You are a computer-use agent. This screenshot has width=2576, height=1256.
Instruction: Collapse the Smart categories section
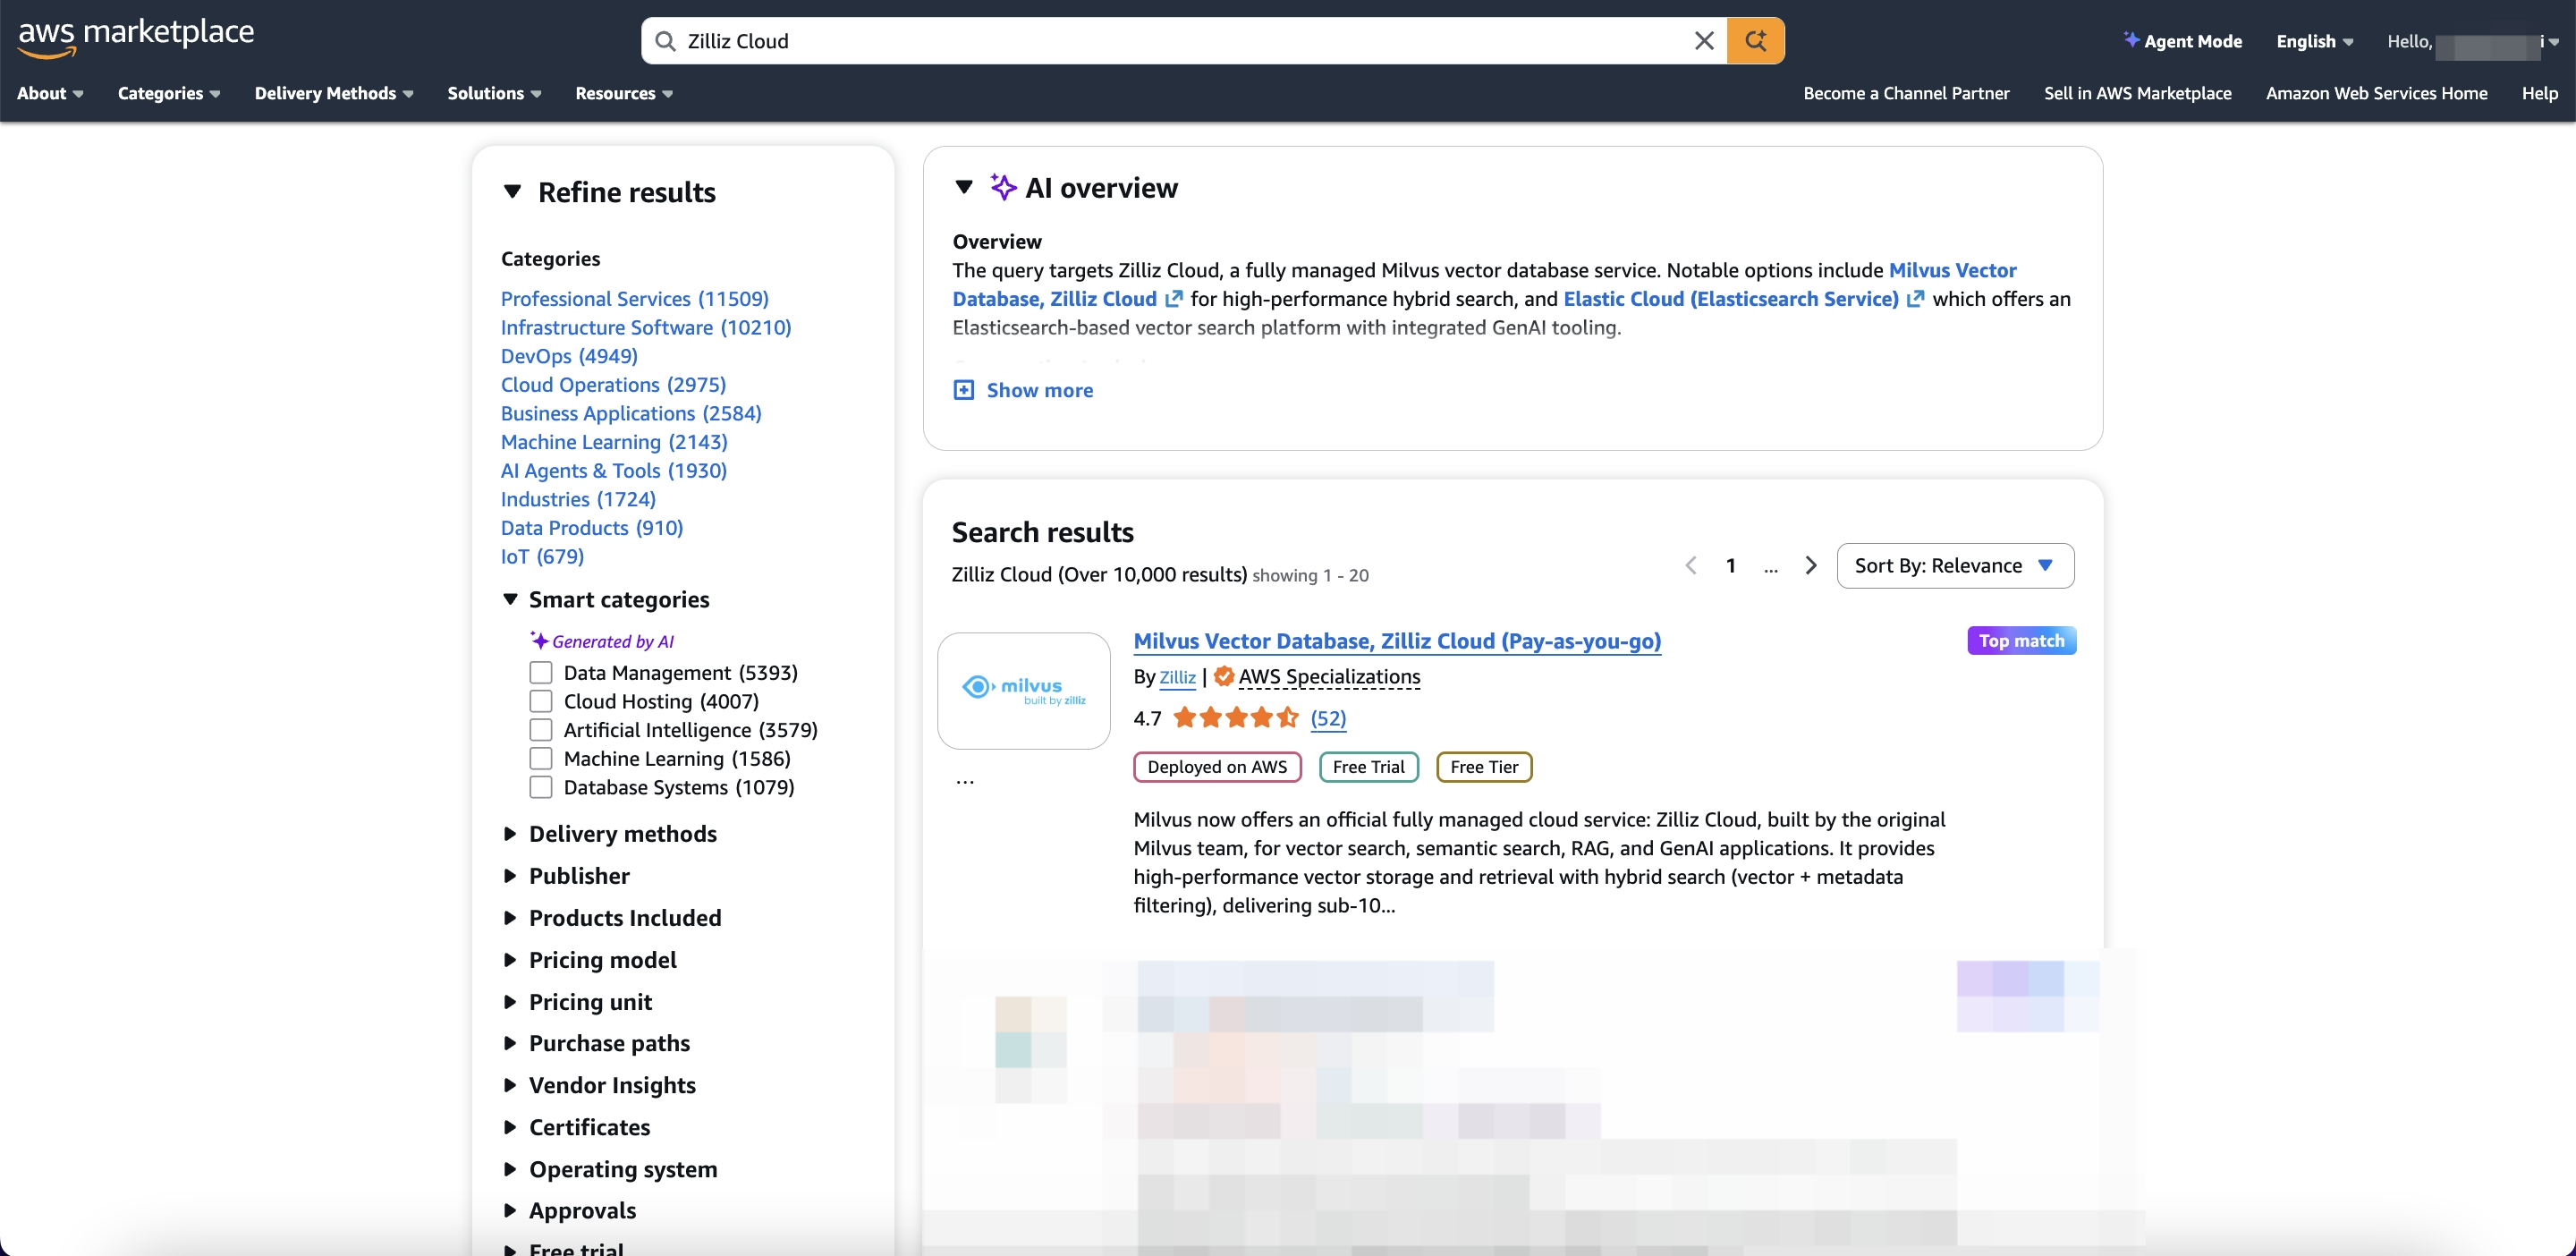coord(510,599)
